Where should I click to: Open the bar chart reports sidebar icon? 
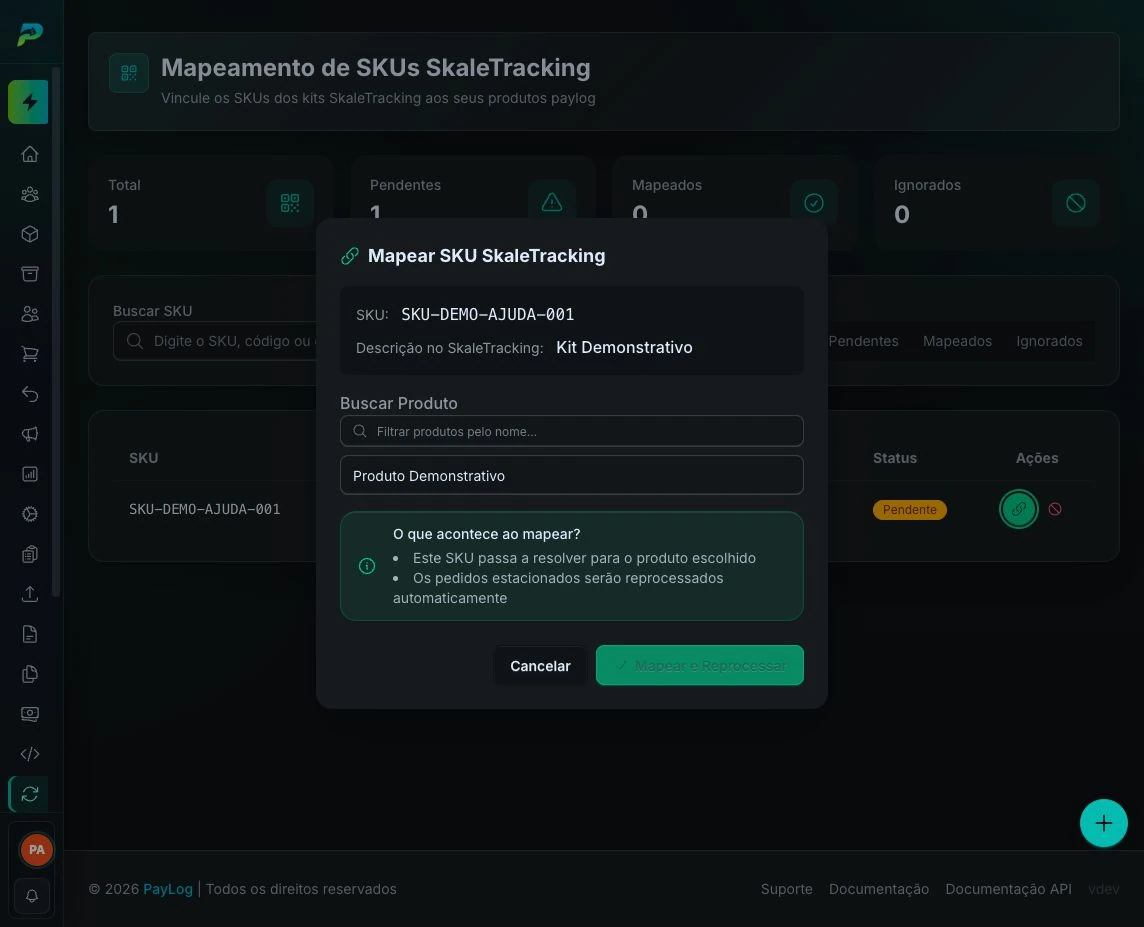(30, 474)
